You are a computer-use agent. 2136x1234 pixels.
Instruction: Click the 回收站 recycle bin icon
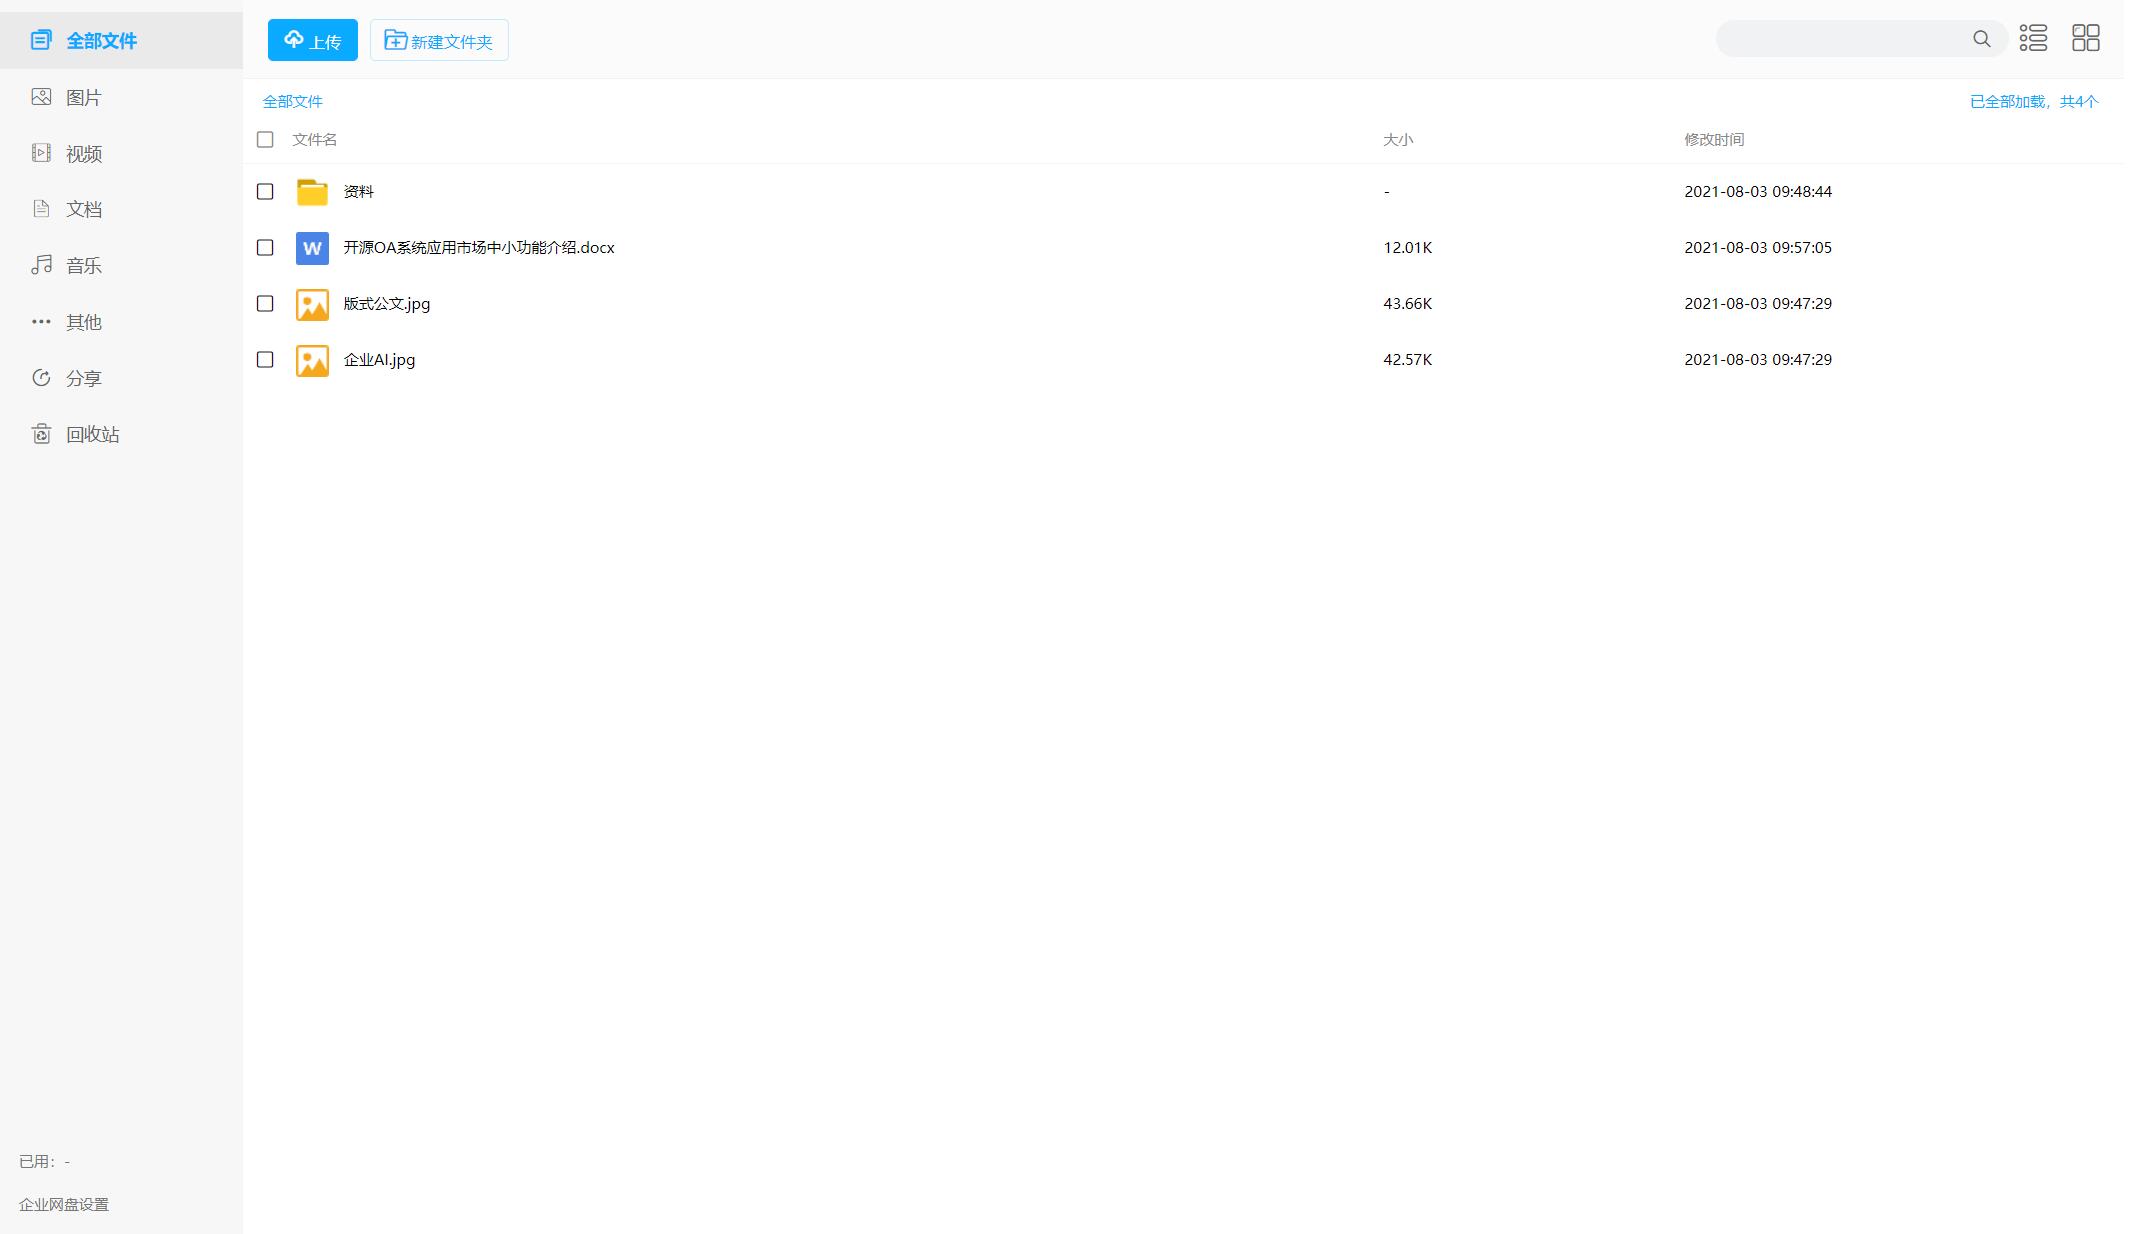pos(41,434)
